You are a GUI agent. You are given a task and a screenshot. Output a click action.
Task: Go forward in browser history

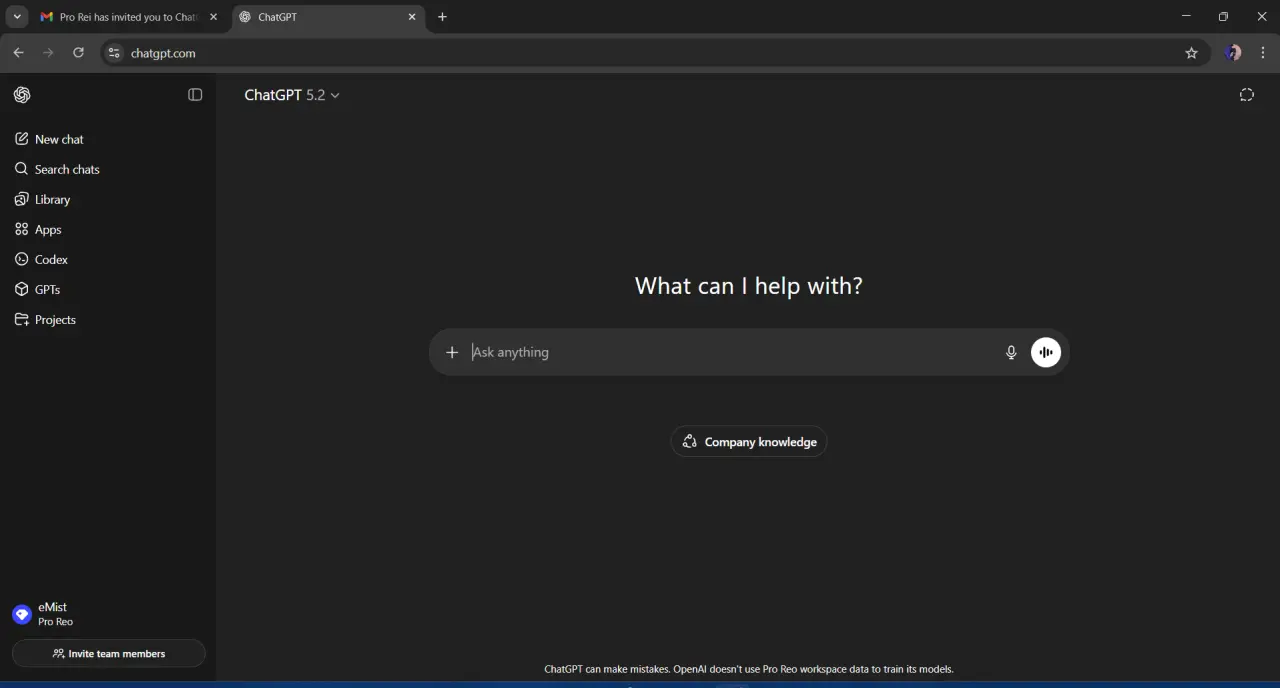[x=48, y=53]
